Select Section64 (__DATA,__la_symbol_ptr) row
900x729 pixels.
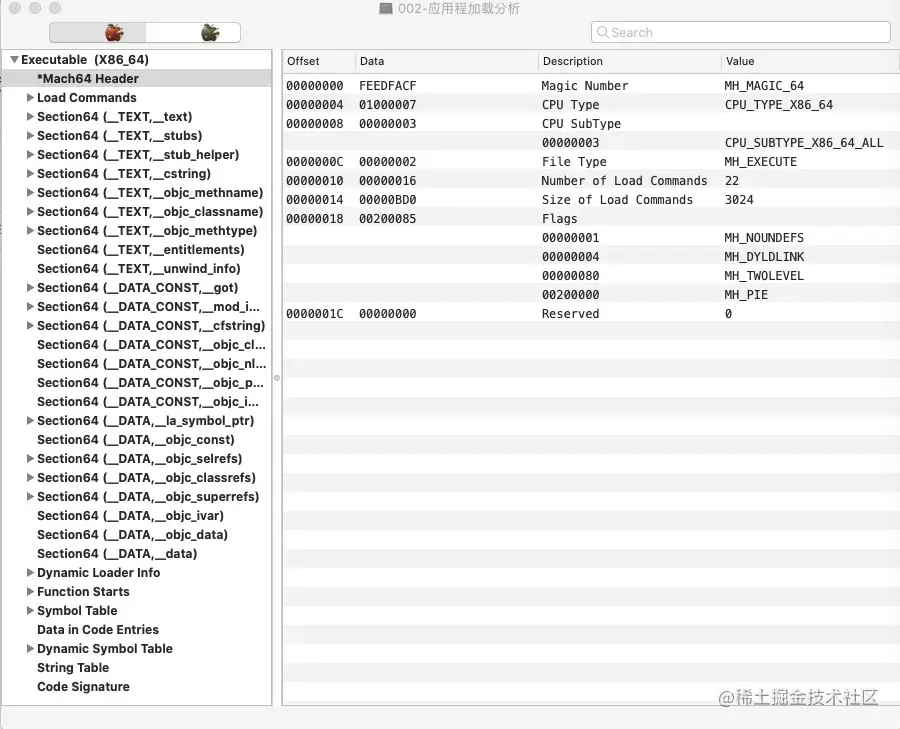point(137,421)
